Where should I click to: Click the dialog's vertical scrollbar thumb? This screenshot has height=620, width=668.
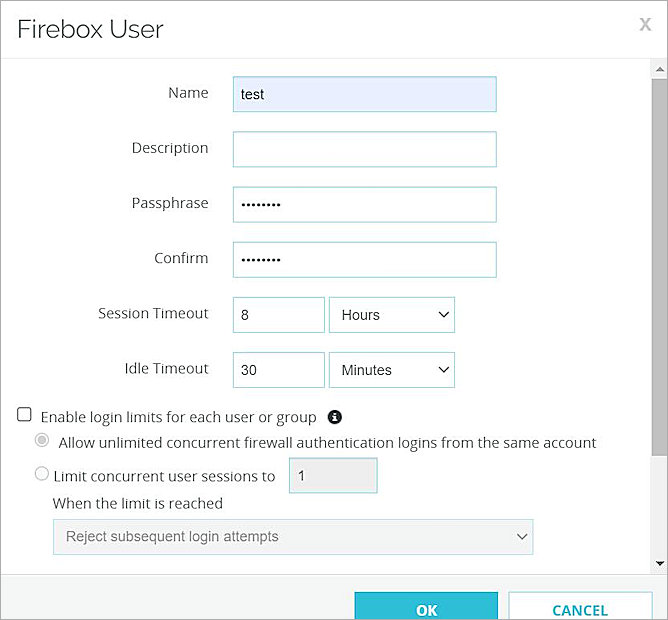pyautogui.click(x=659, y=260)
